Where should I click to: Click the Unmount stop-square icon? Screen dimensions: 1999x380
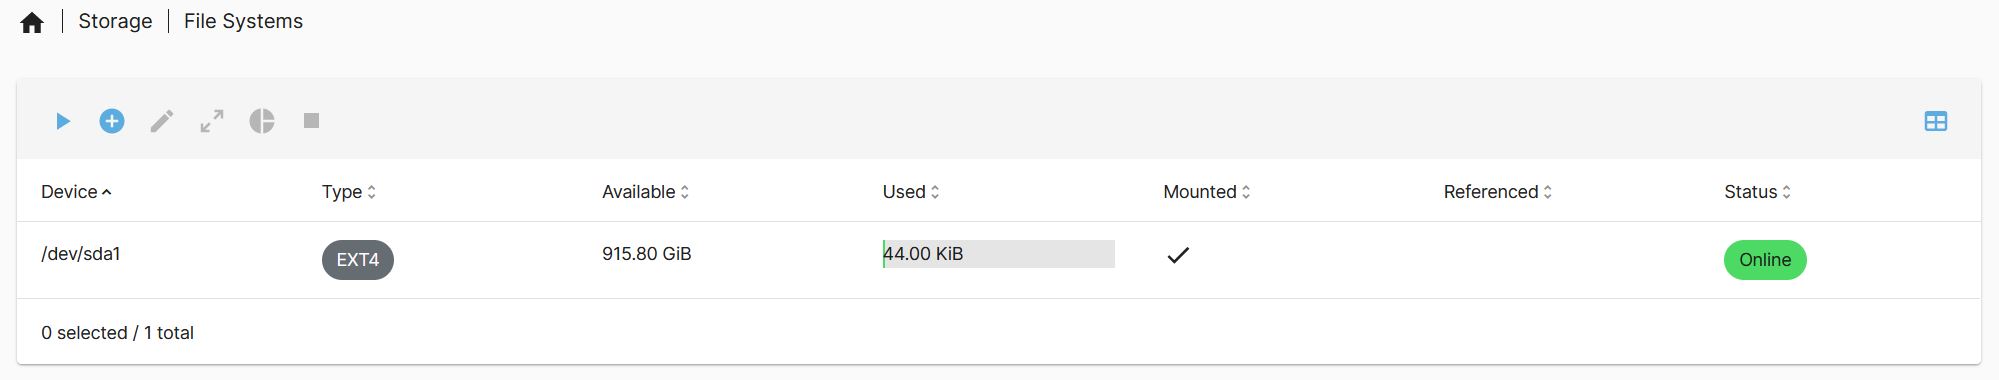tap(312, 121)
